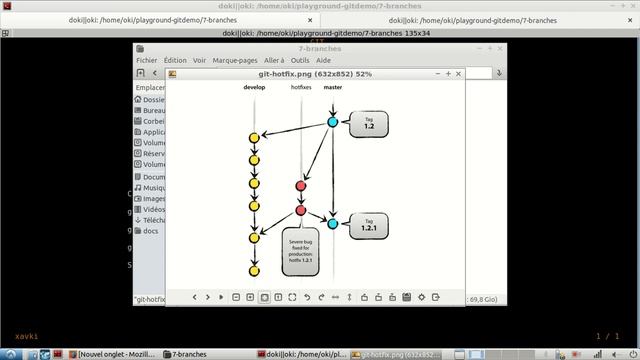Open Fichier menu in file manager

[x=147, y=60]
